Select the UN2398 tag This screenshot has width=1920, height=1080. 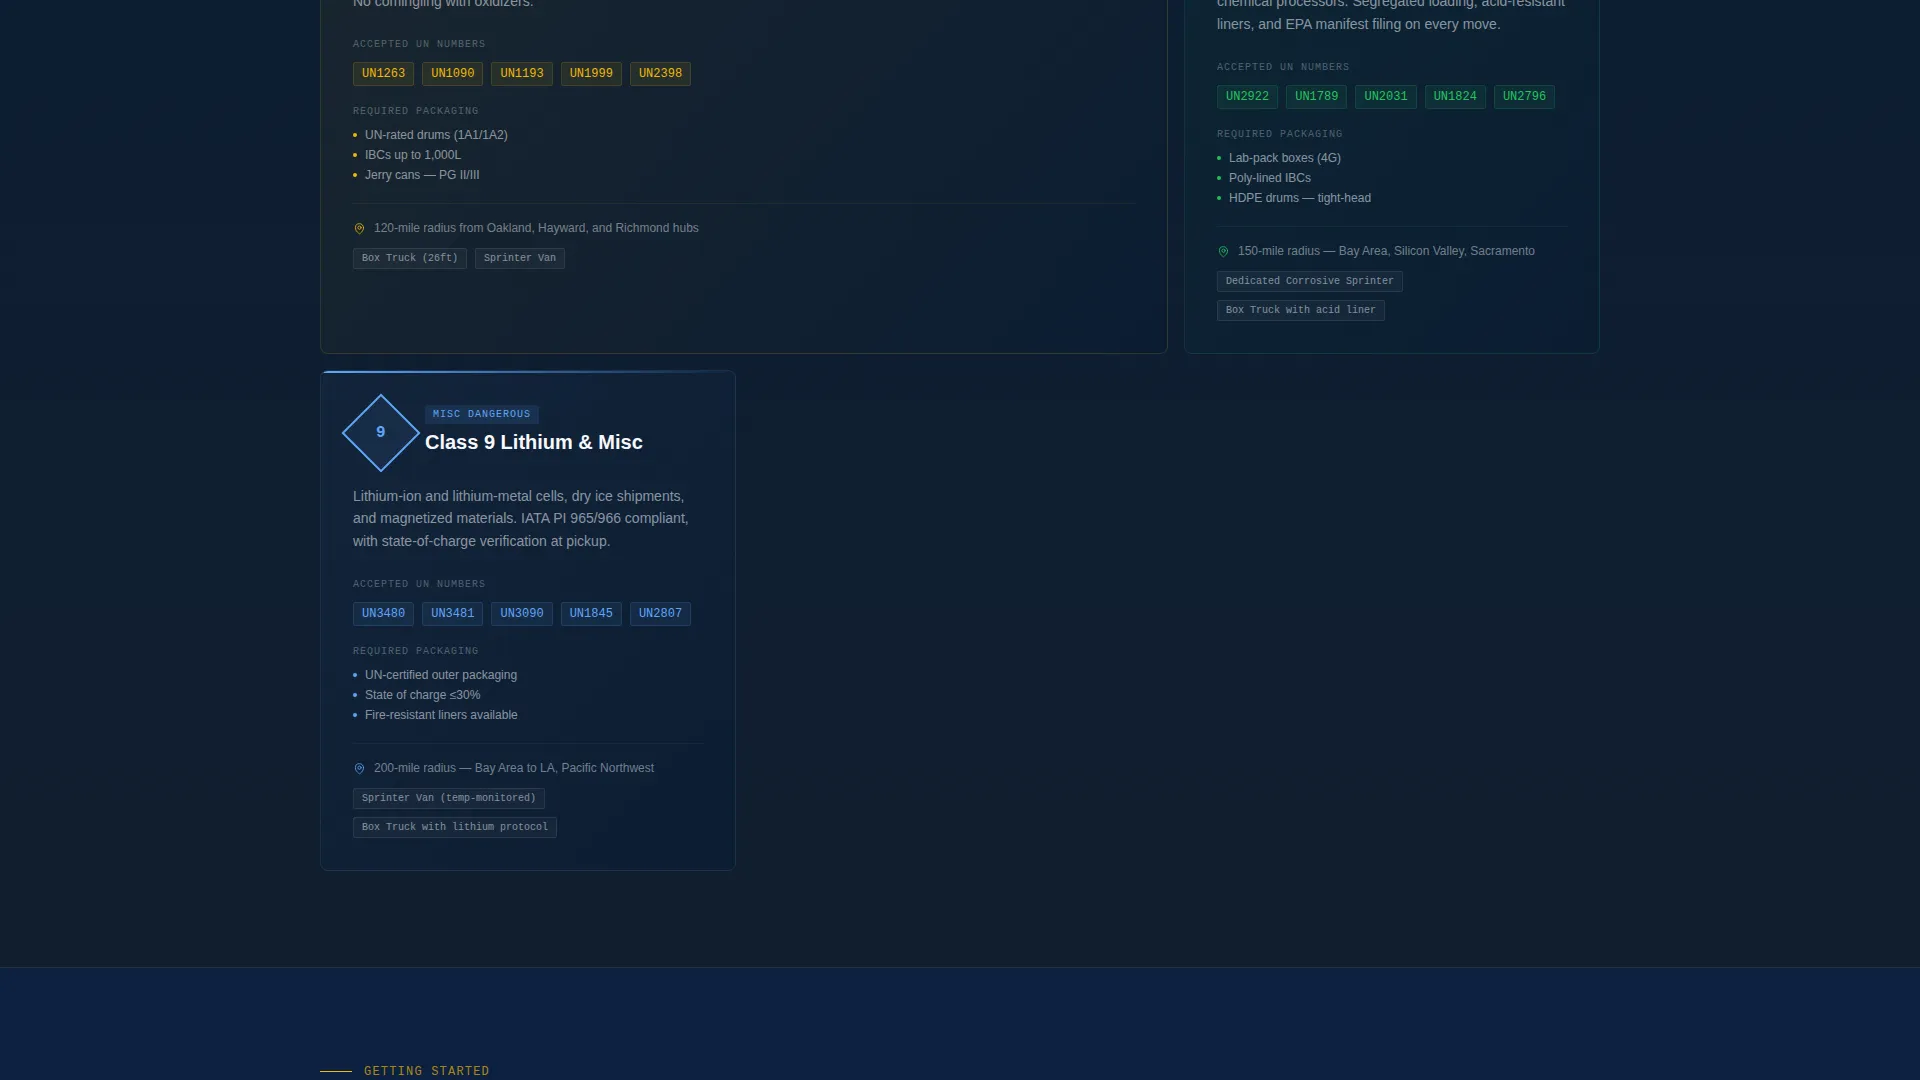tap(660, 74)
